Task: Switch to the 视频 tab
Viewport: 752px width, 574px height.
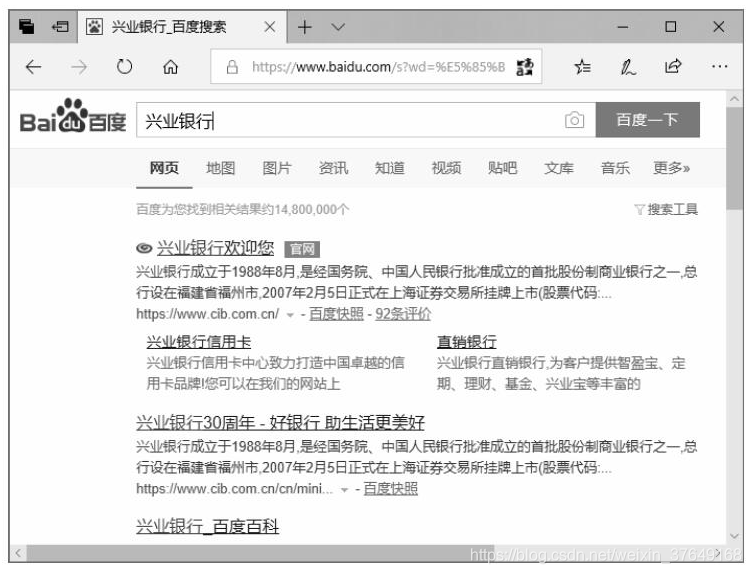Action: coord(446,168)
